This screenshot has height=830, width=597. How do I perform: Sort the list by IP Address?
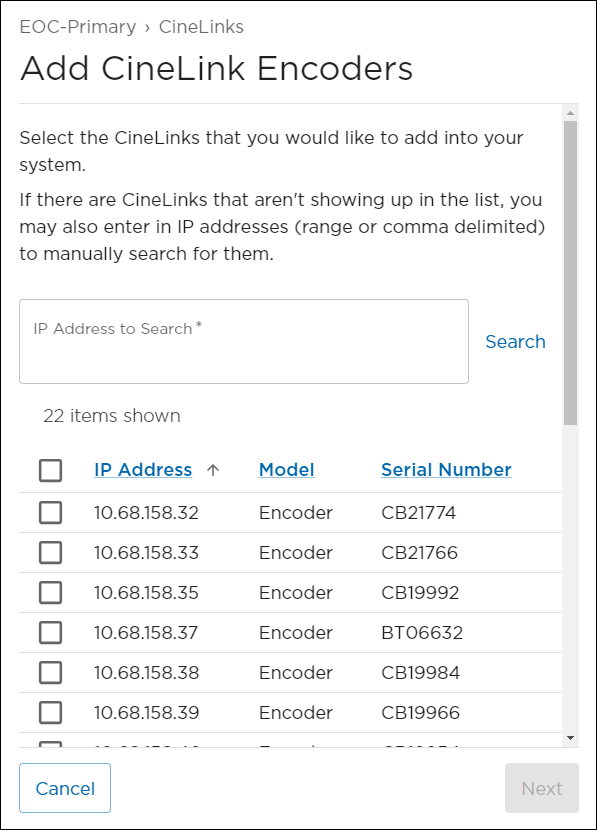tap(142, 470)
